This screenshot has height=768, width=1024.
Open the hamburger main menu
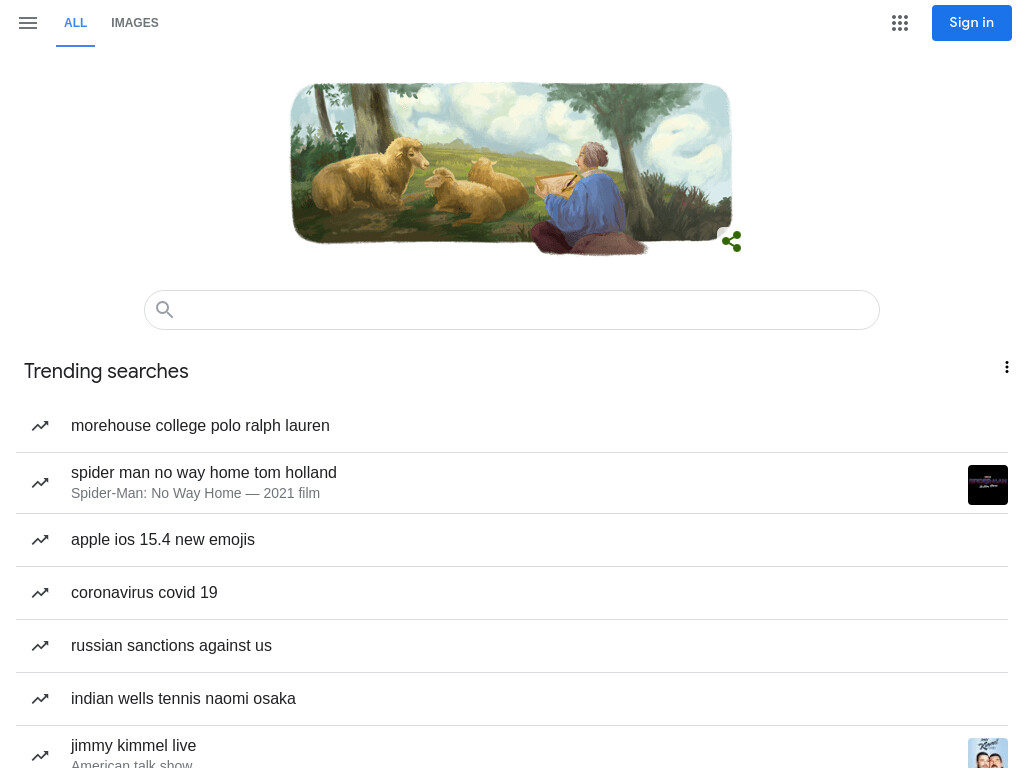pyautogui.click(x=28, y=23)
